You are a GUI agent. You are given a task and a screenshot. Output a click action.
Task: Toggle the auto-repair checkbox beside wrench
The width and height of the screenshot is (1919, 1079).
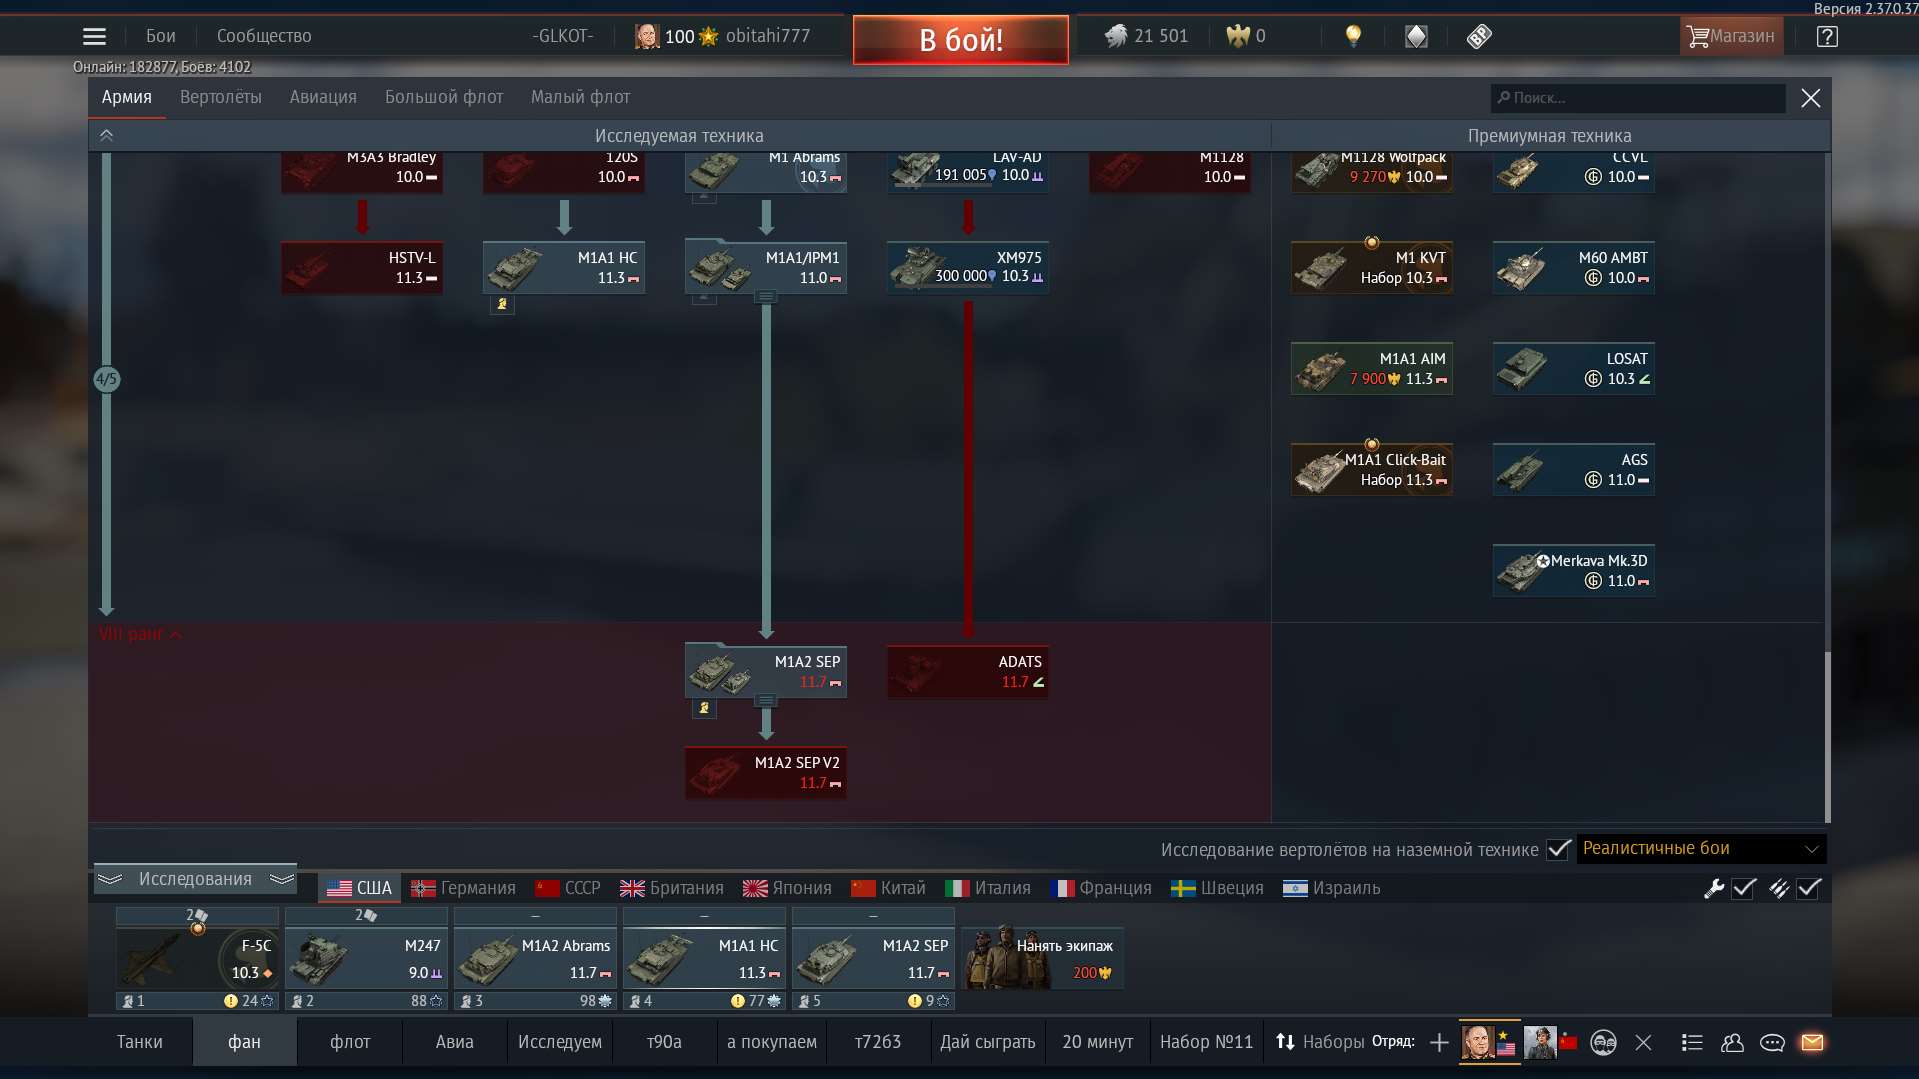(1744, 888)
